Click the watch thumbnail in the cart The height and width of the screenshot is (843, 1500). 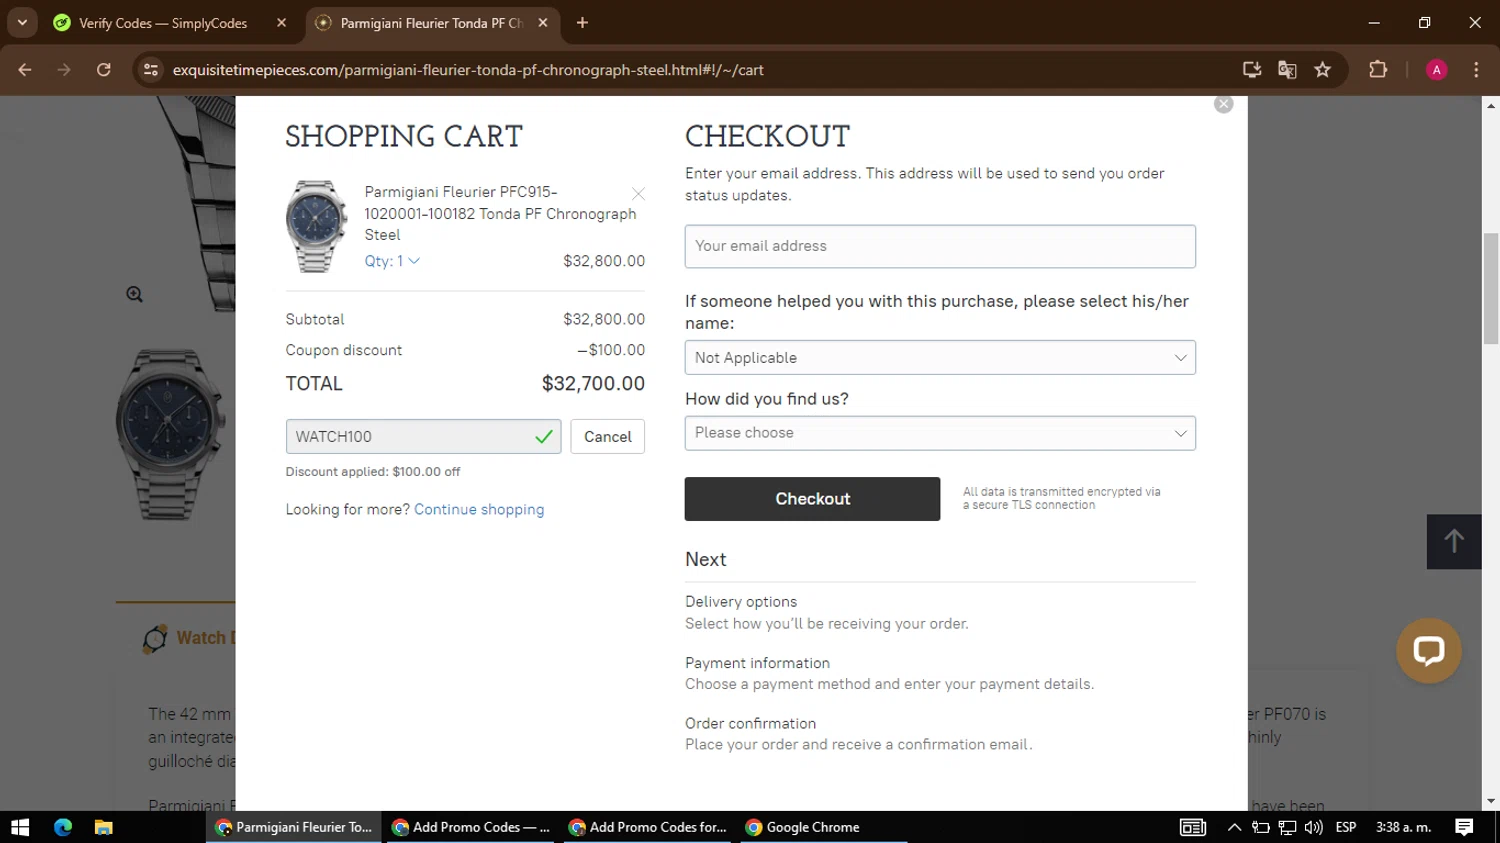click(x=316, y=227)
